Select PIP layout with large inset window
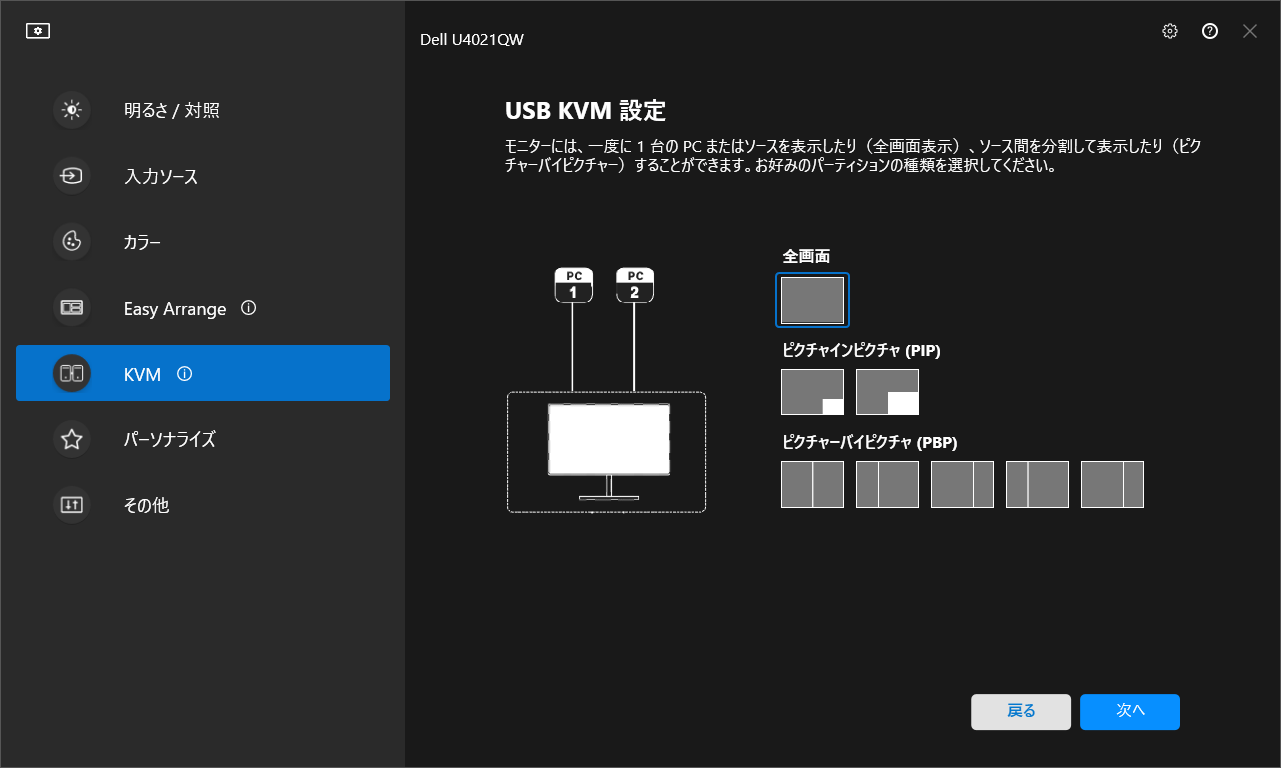Image resolution: width=1281 pixels, height=768 pixels. click(x=887, y=392)
